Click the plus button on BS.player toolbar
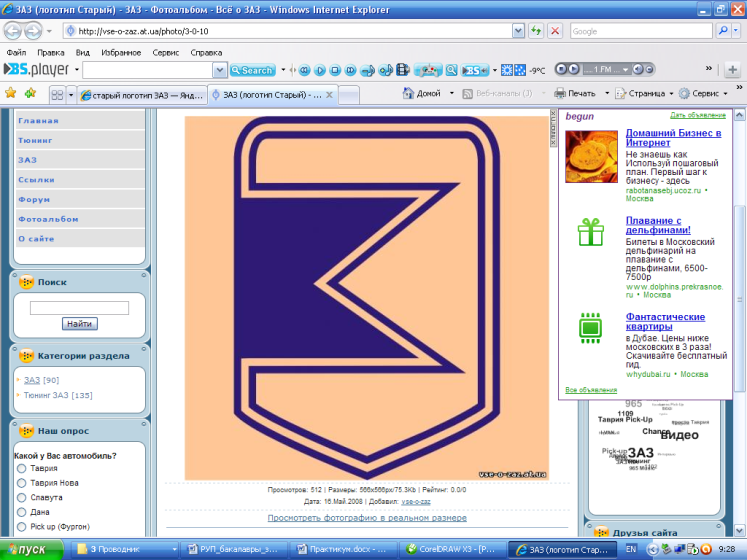The height and width of the screenshot is (560, 747). tap(732, 70)
